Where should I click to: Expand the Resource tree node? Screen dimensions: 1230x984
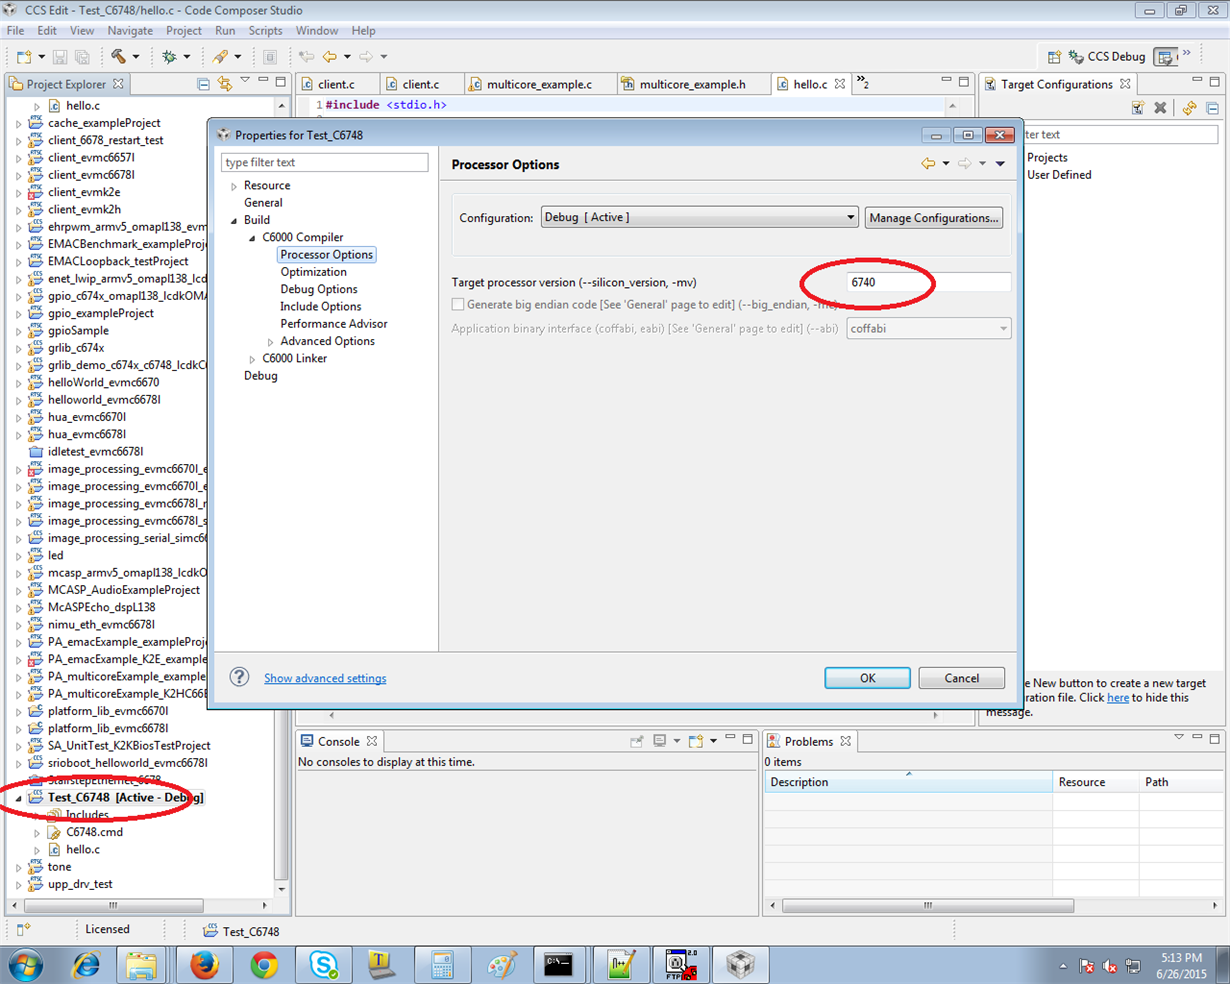coord(234,186)
